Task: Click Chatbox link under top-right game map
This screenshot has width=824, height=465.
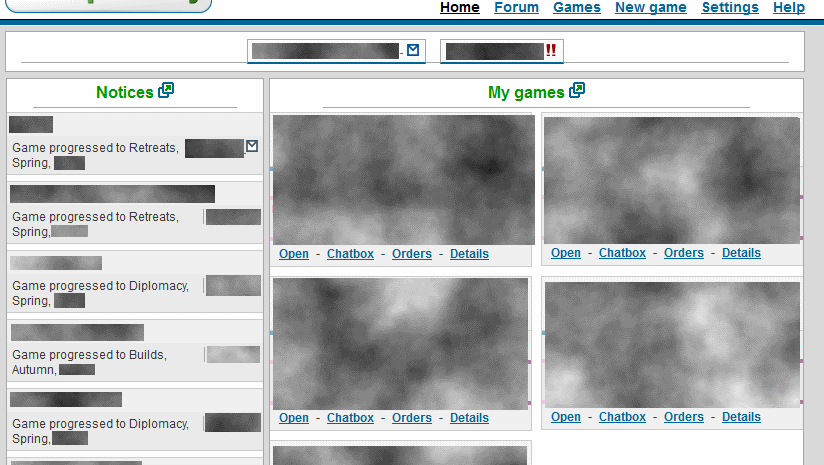Action: [x=622, y=253]
